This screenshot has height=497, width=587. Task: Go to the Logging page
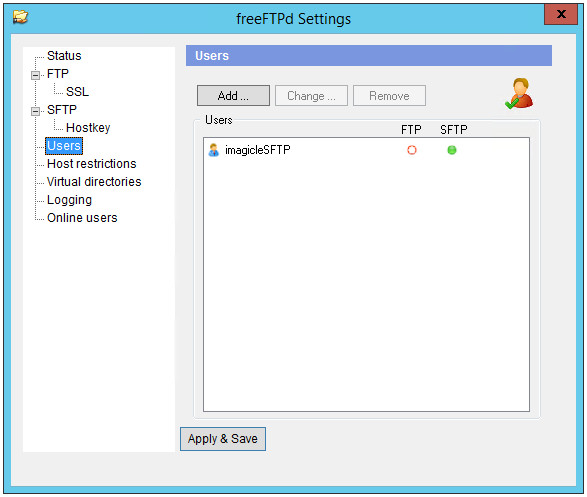[x=69, y=200]
